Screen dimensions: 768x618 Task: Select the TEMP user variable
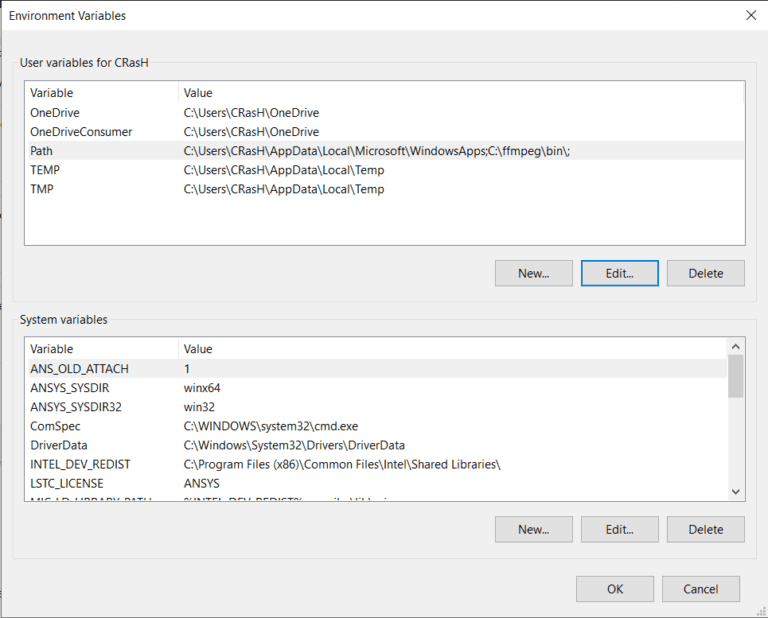point(45,170)
